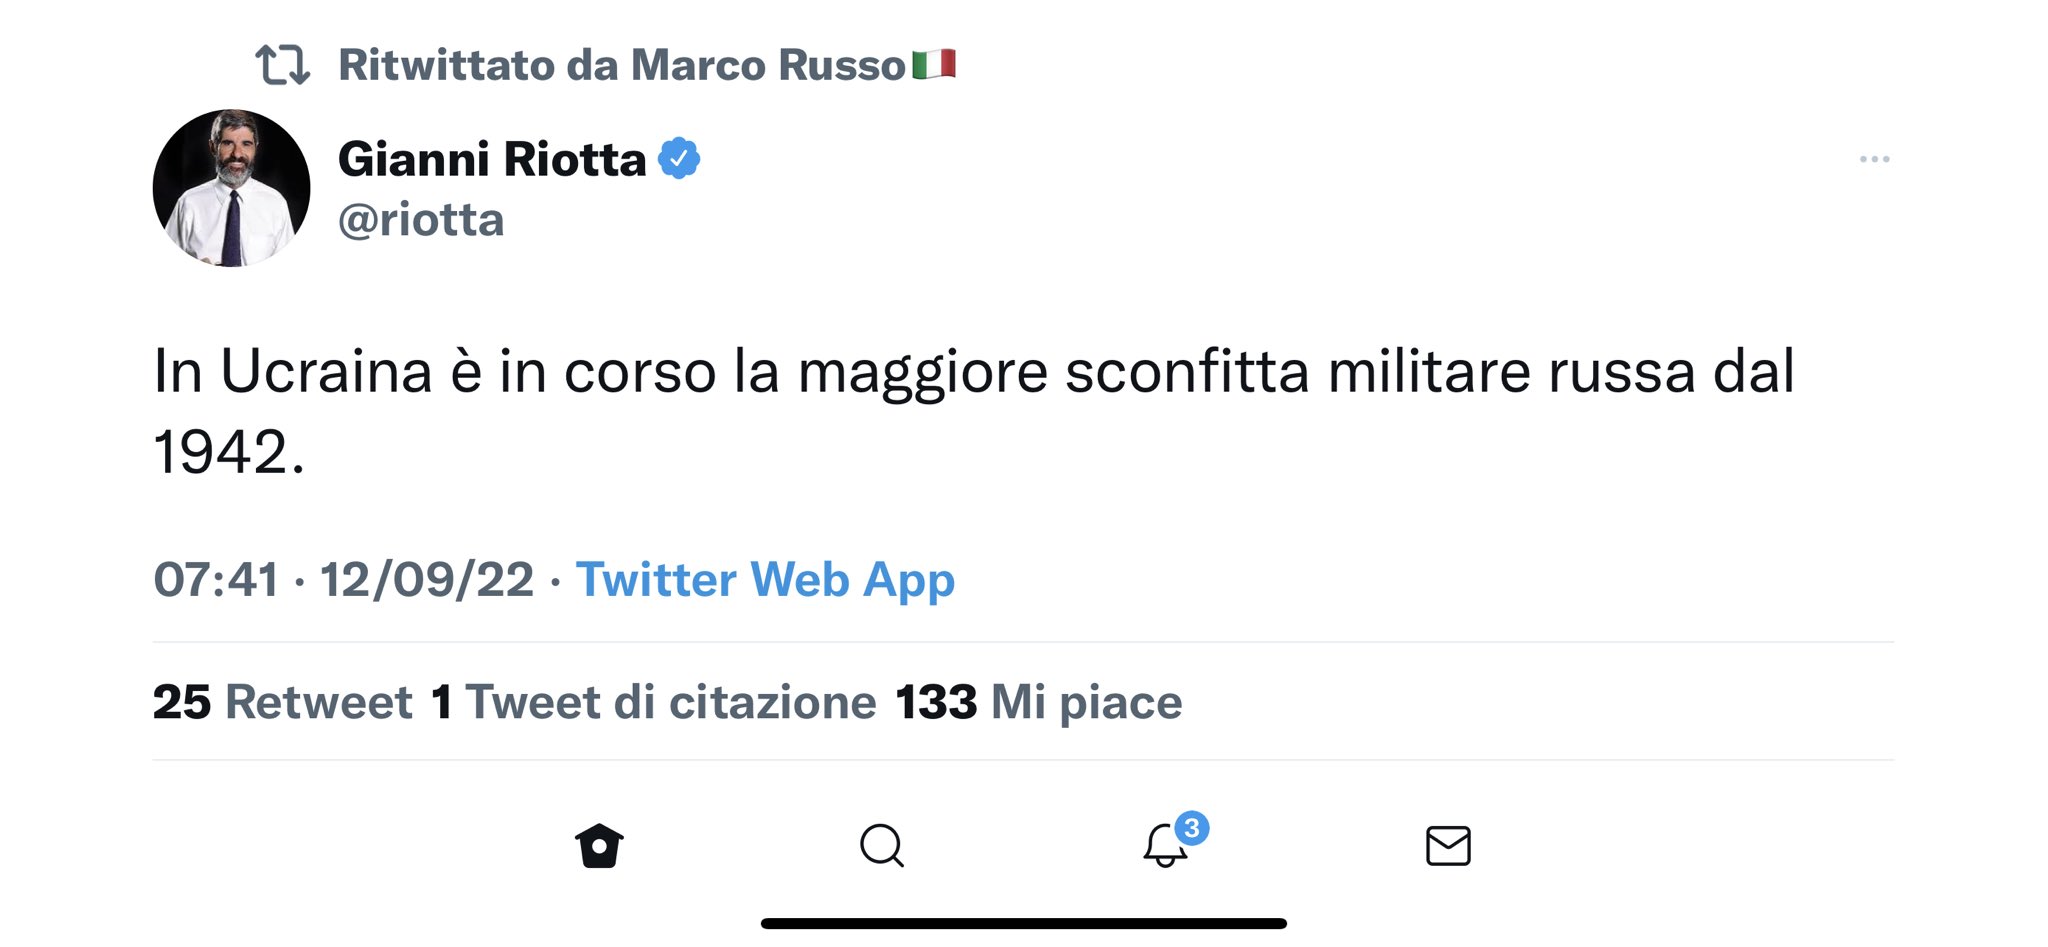View the 133 Mi piace list
Image resolution: width=2048 pixels, height=947 pixels.
(x=1038, y=702)
